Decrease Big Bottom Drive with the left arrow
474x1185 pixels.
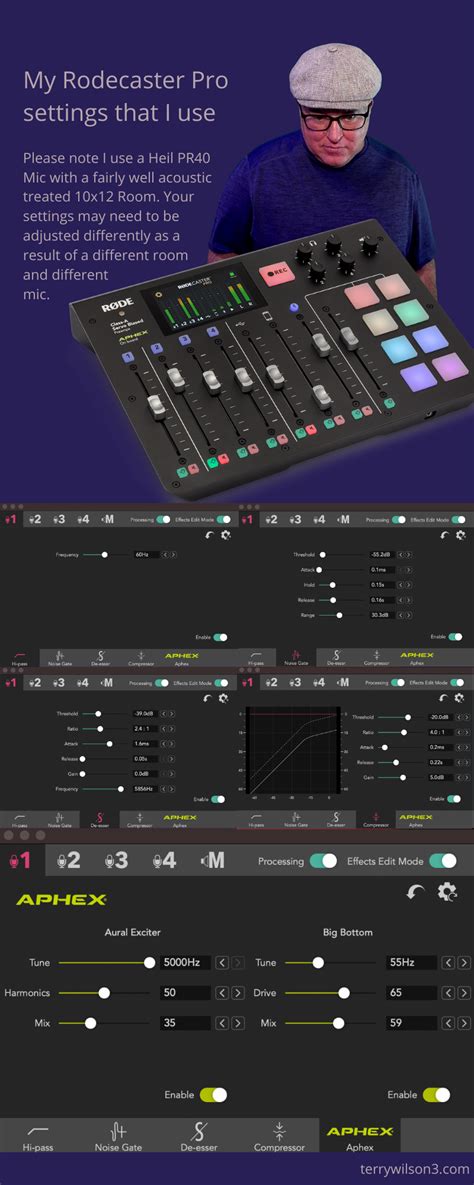point(448,993)
